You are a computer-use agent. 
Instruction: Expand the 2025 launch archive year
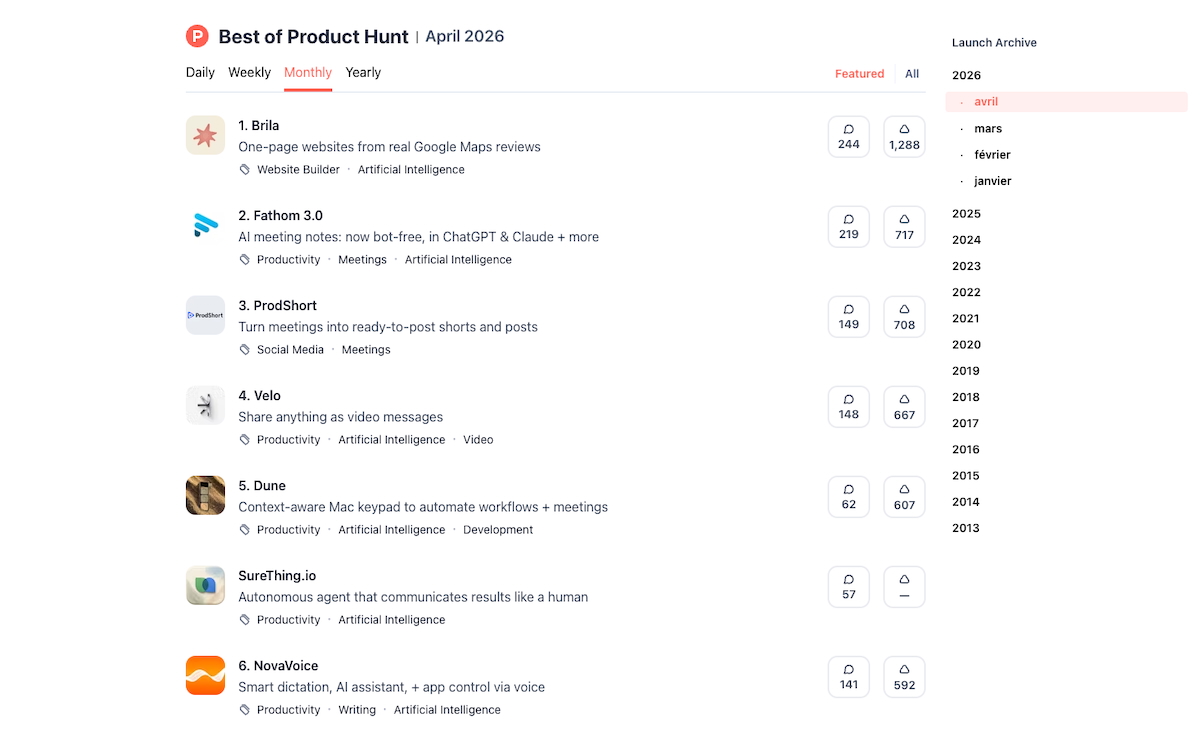[966, 214]
